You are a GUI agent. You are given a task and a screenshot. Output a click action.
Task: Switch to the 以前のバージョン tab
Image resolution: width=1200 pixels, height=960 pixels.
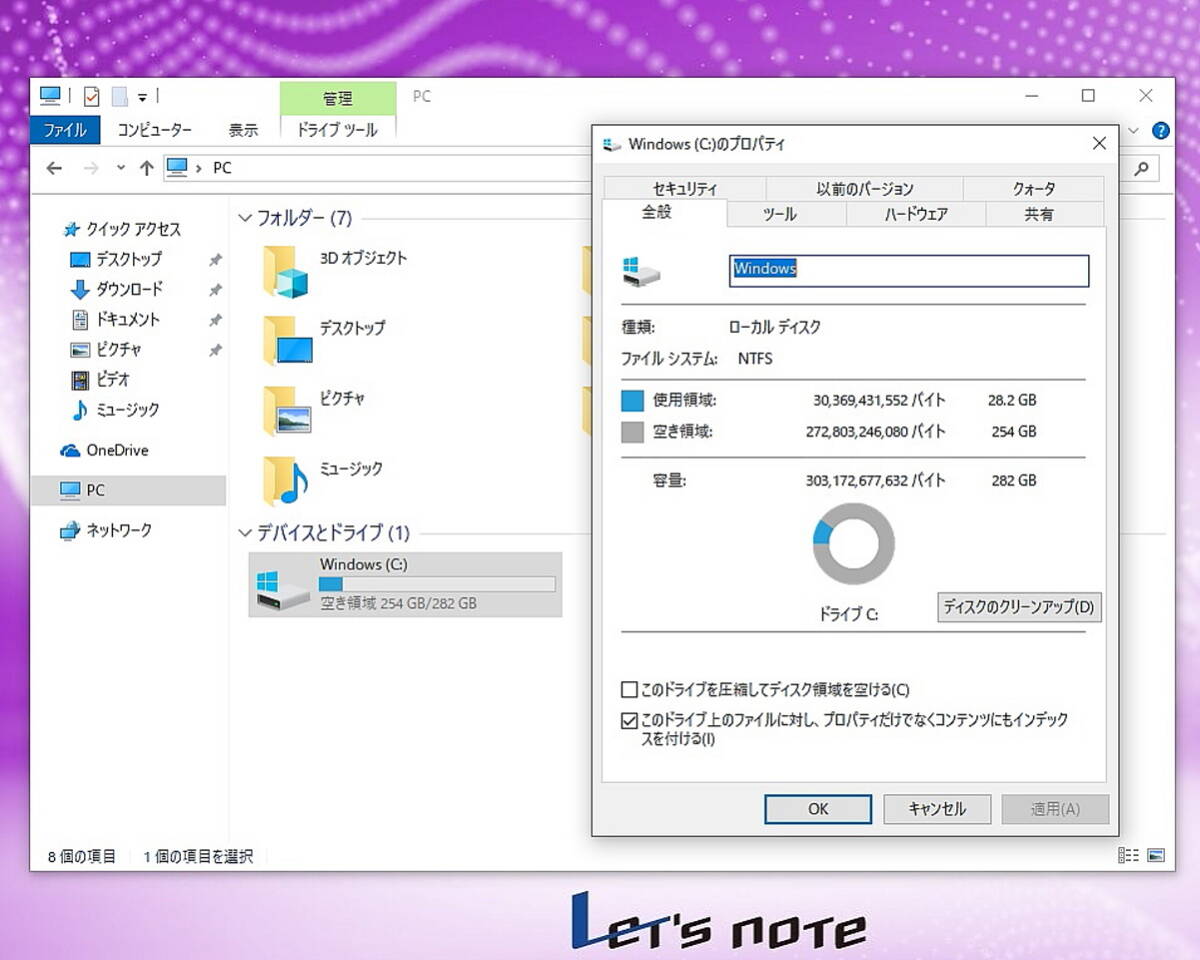(x=865, y=188)
